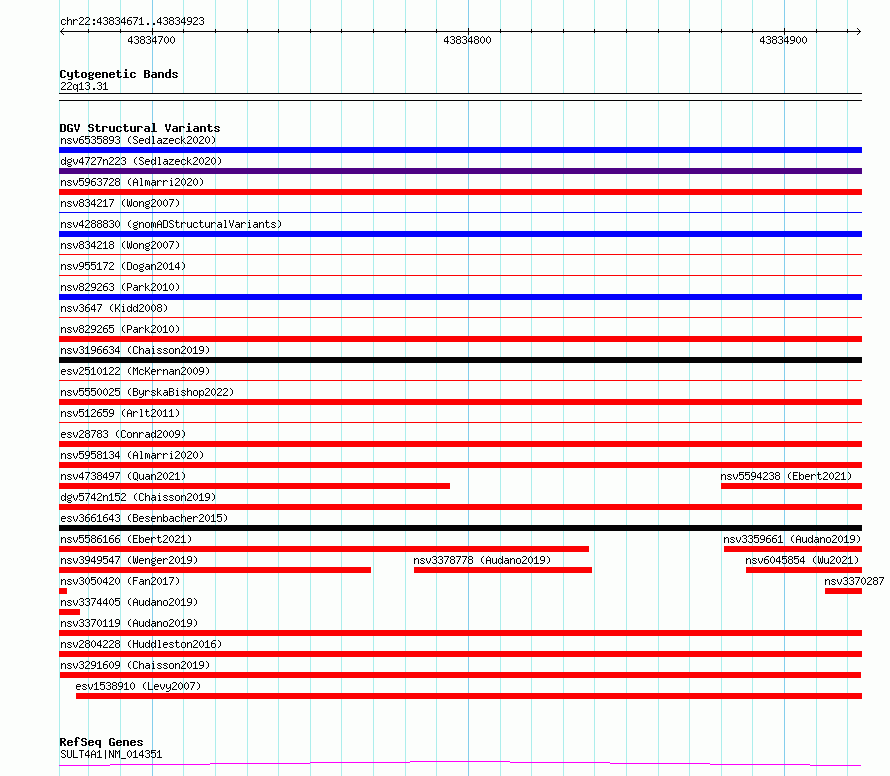Select nsv955172 (Dogan2014) variant
This screenshot has height=776, width=890.
coord(123,266)
